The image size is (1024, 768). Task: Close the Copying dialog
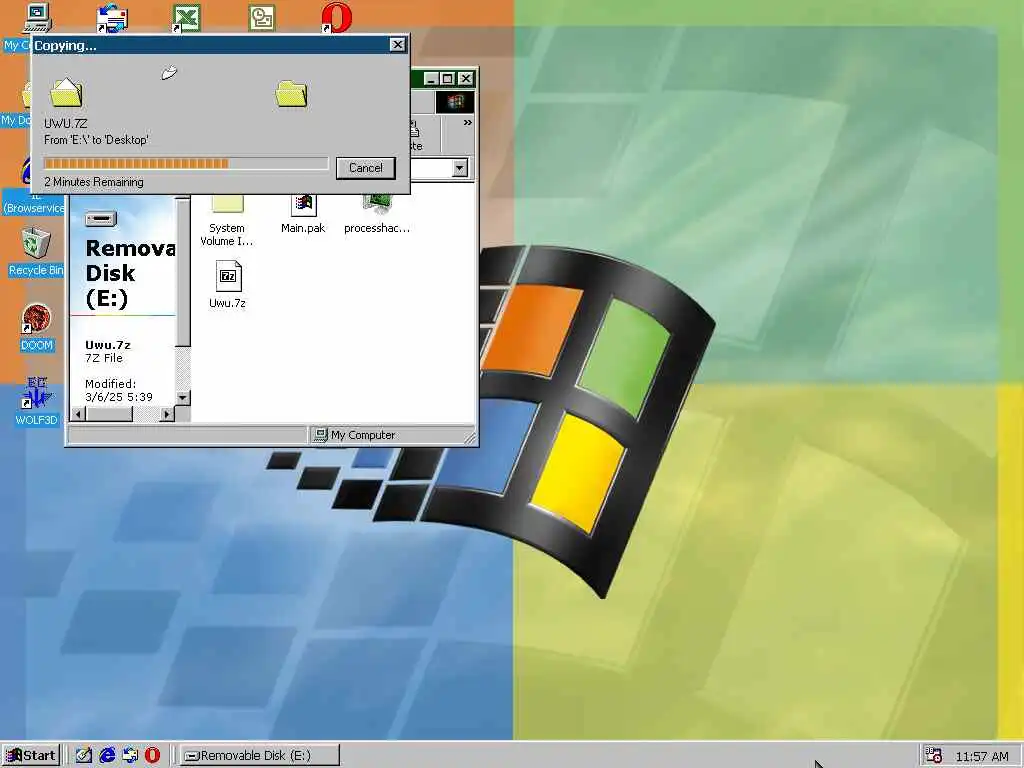point(397,44)
